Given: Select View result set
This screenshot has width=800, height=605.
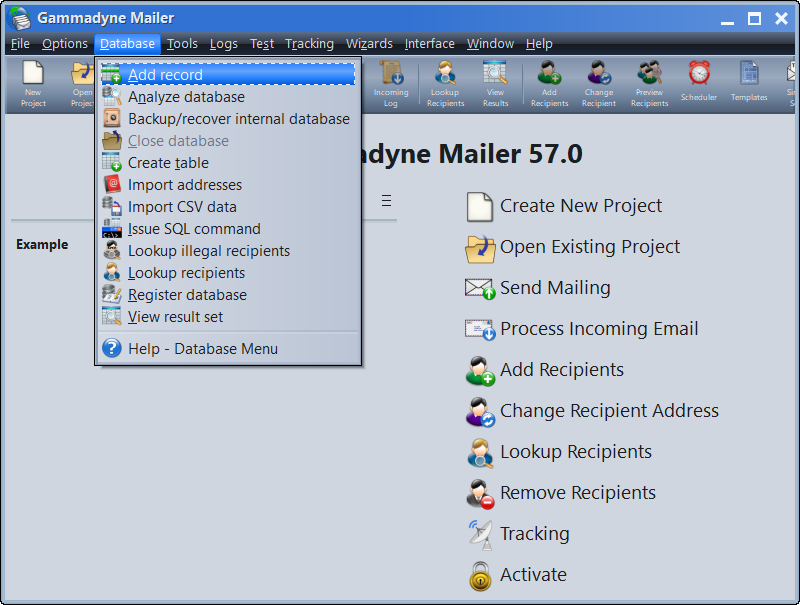Looking at the screenshot, I should (228, 316).
